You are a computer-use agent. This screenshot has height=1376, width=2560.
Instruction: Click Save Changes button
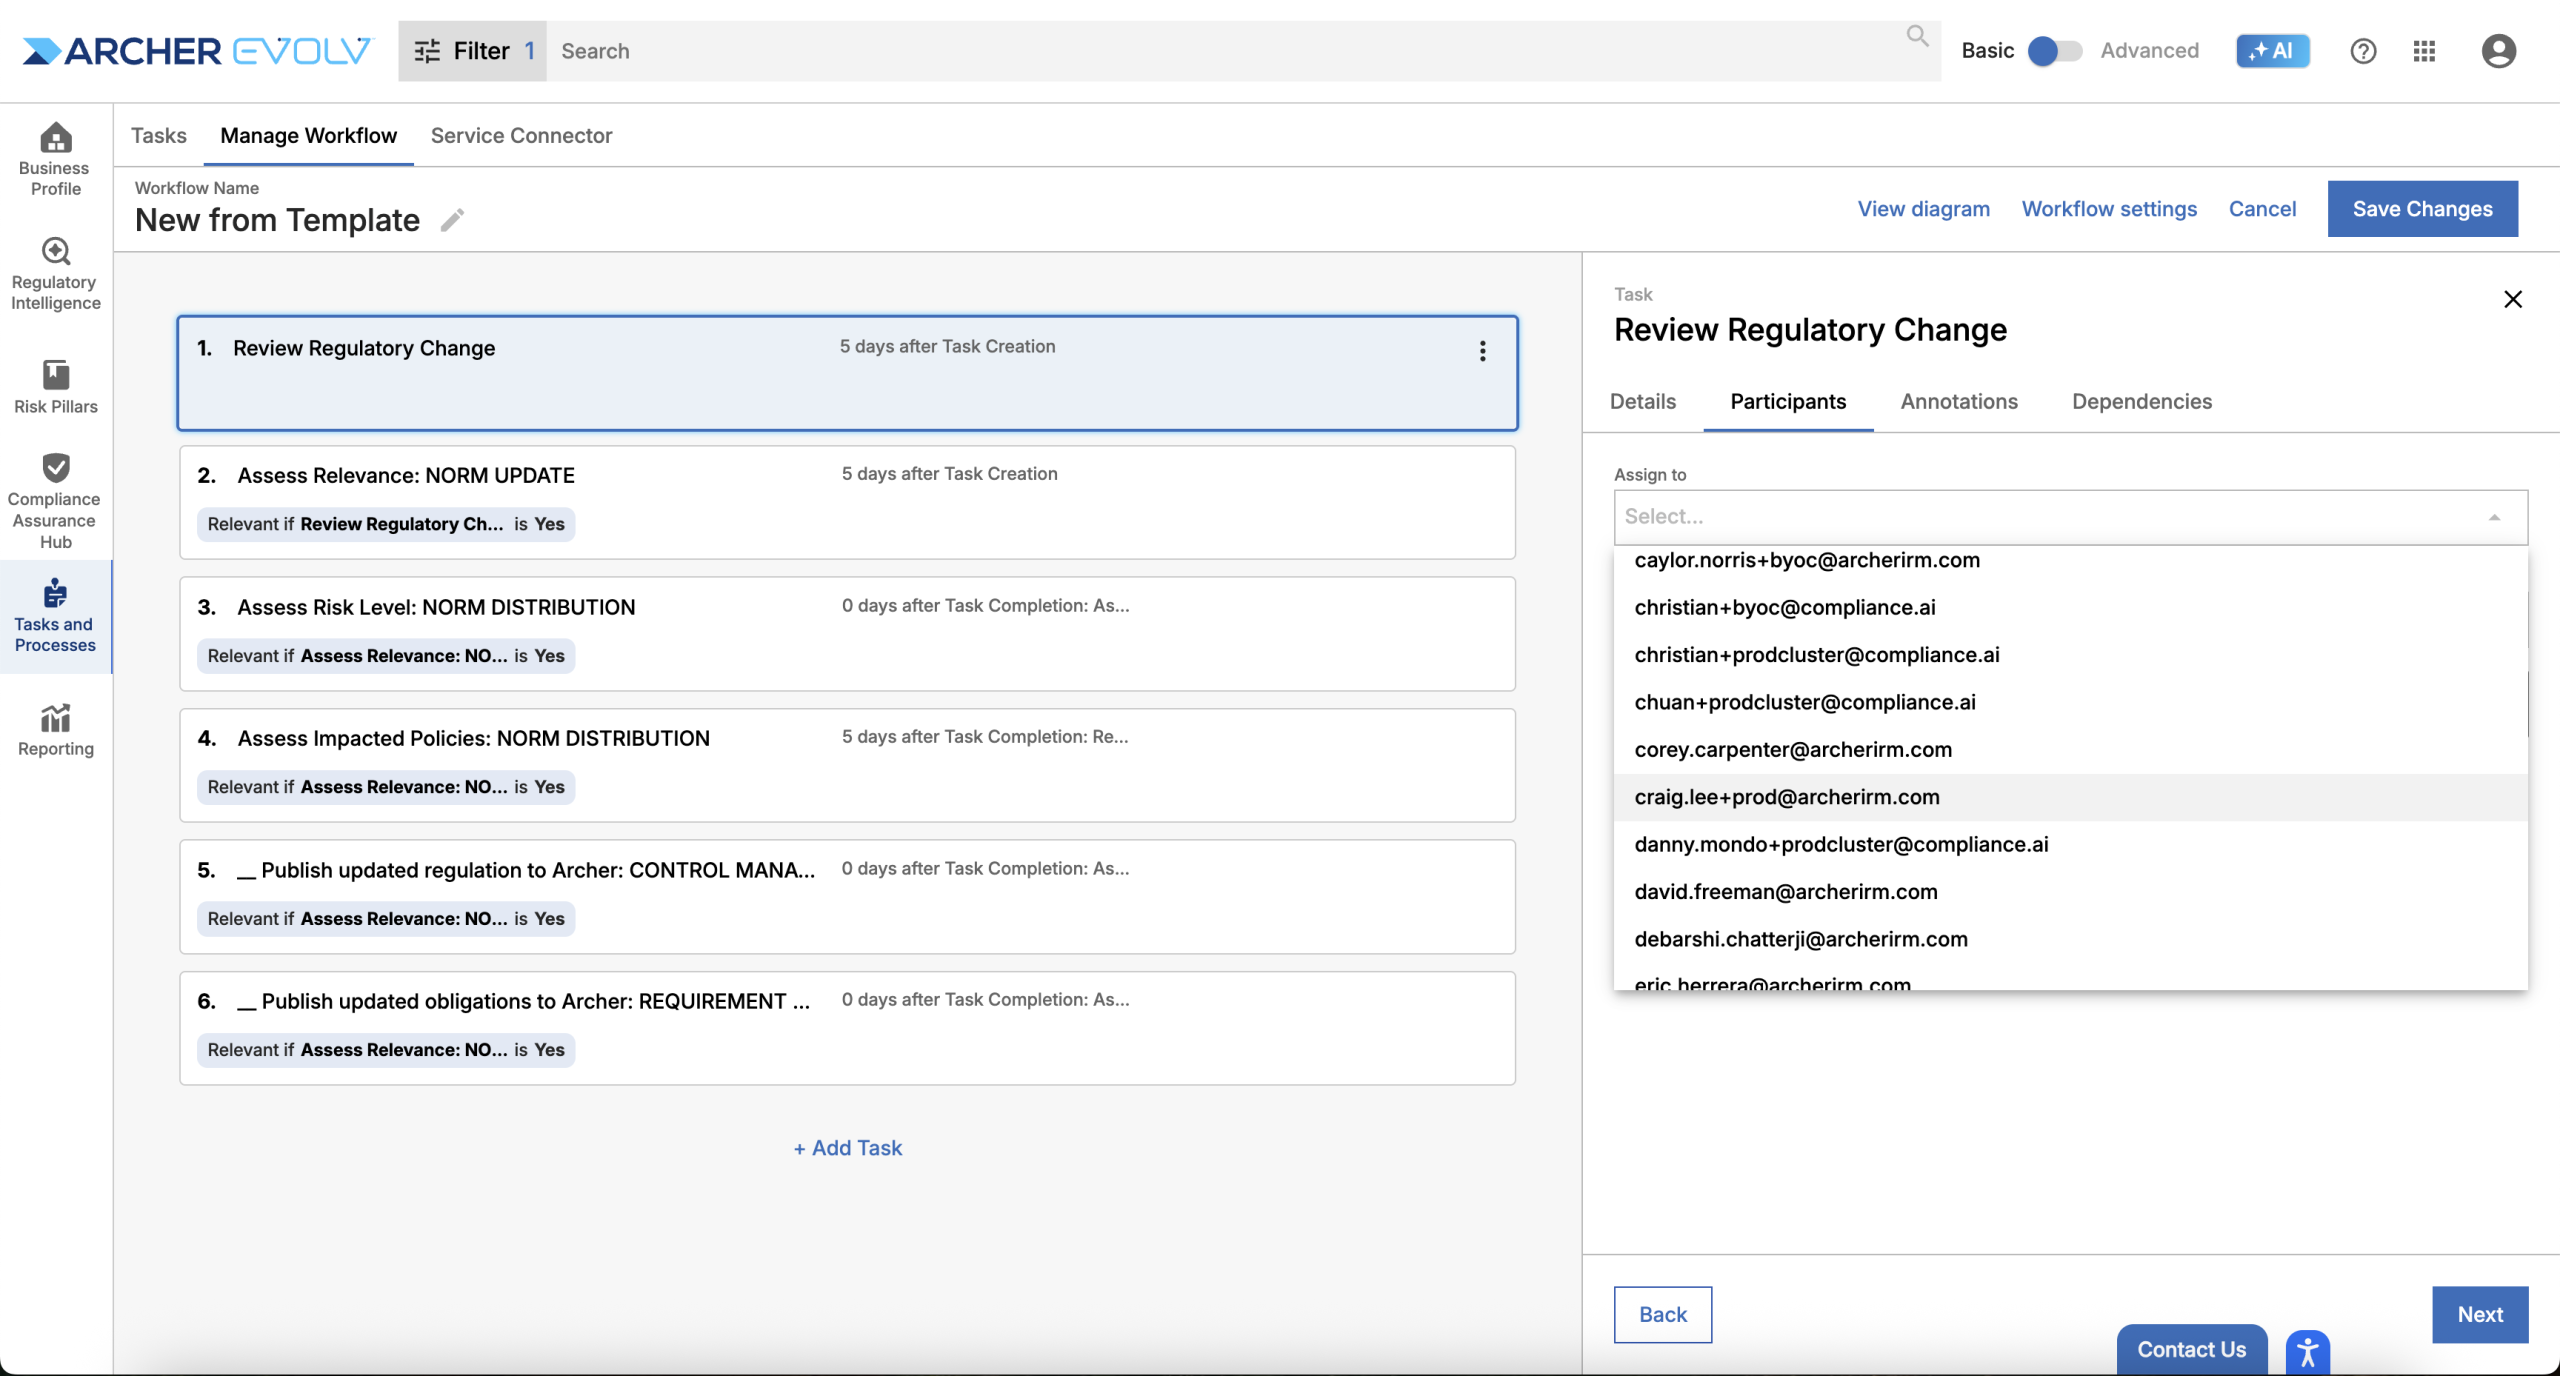(x=2422, y=209)
